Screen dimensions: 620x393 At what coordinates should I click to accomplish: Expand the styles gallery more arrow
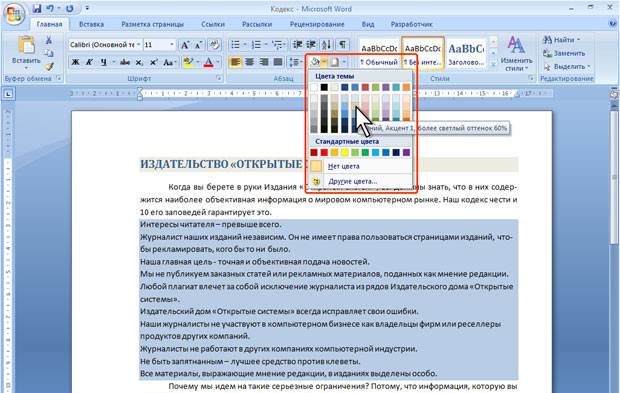493,63
